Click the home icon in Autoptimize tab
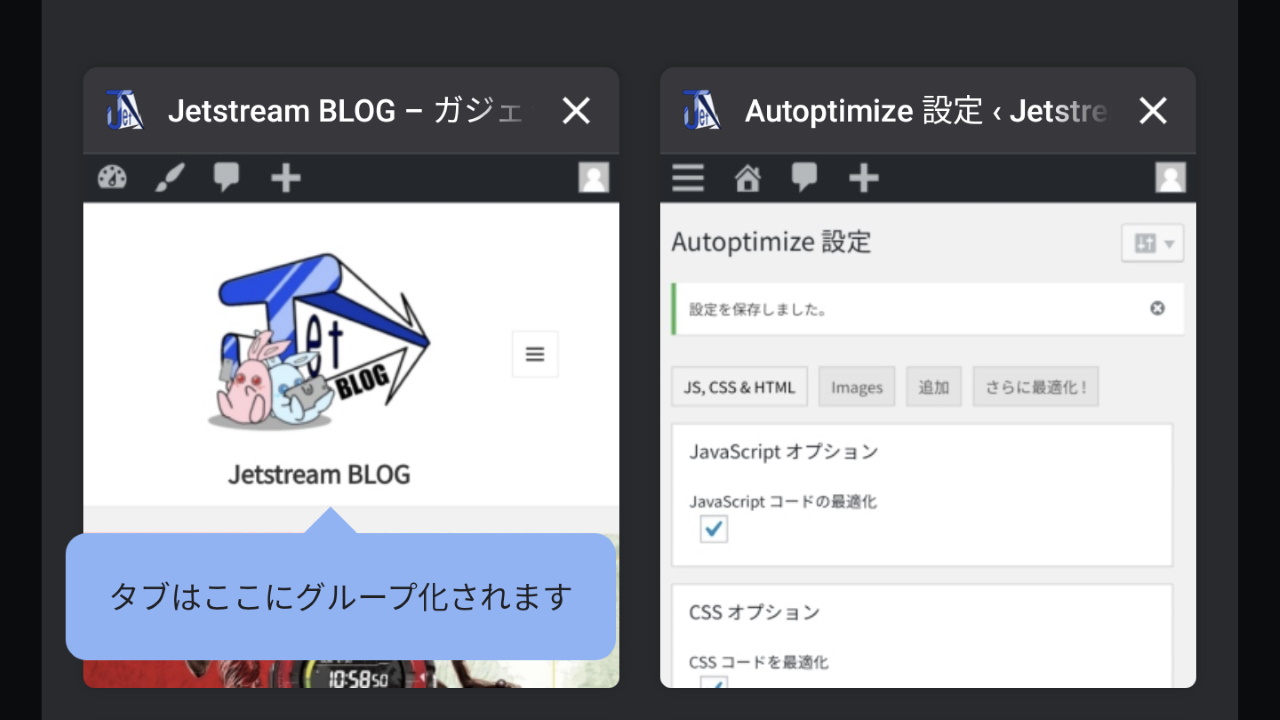1280x720 pixels. 747,178
